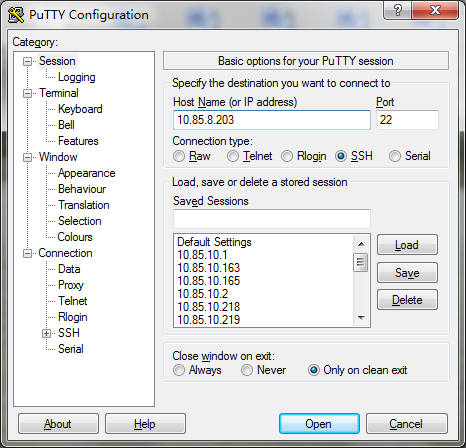
Task: Open the Window category
Action: pos(58,157)
